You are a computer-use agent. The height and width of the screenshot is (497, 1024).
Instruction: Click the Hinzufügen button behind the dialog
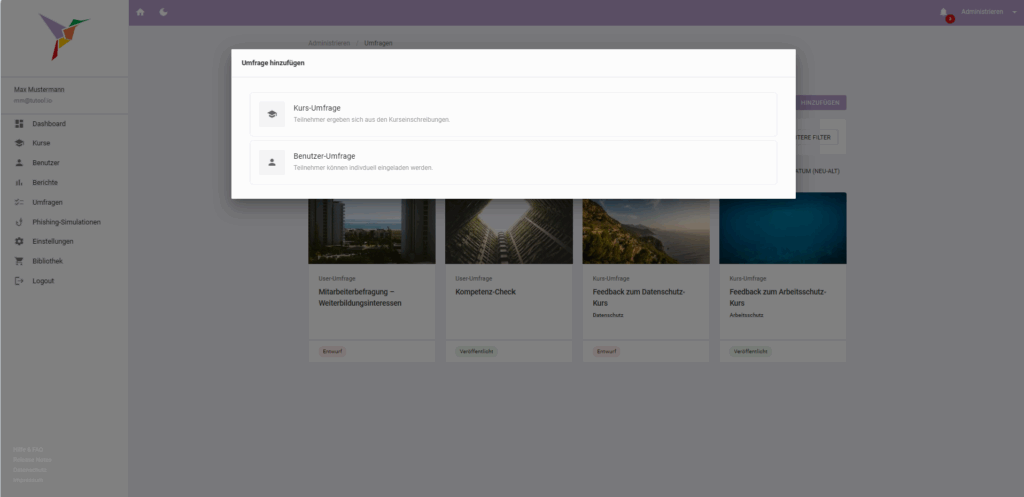pos(820,103)
